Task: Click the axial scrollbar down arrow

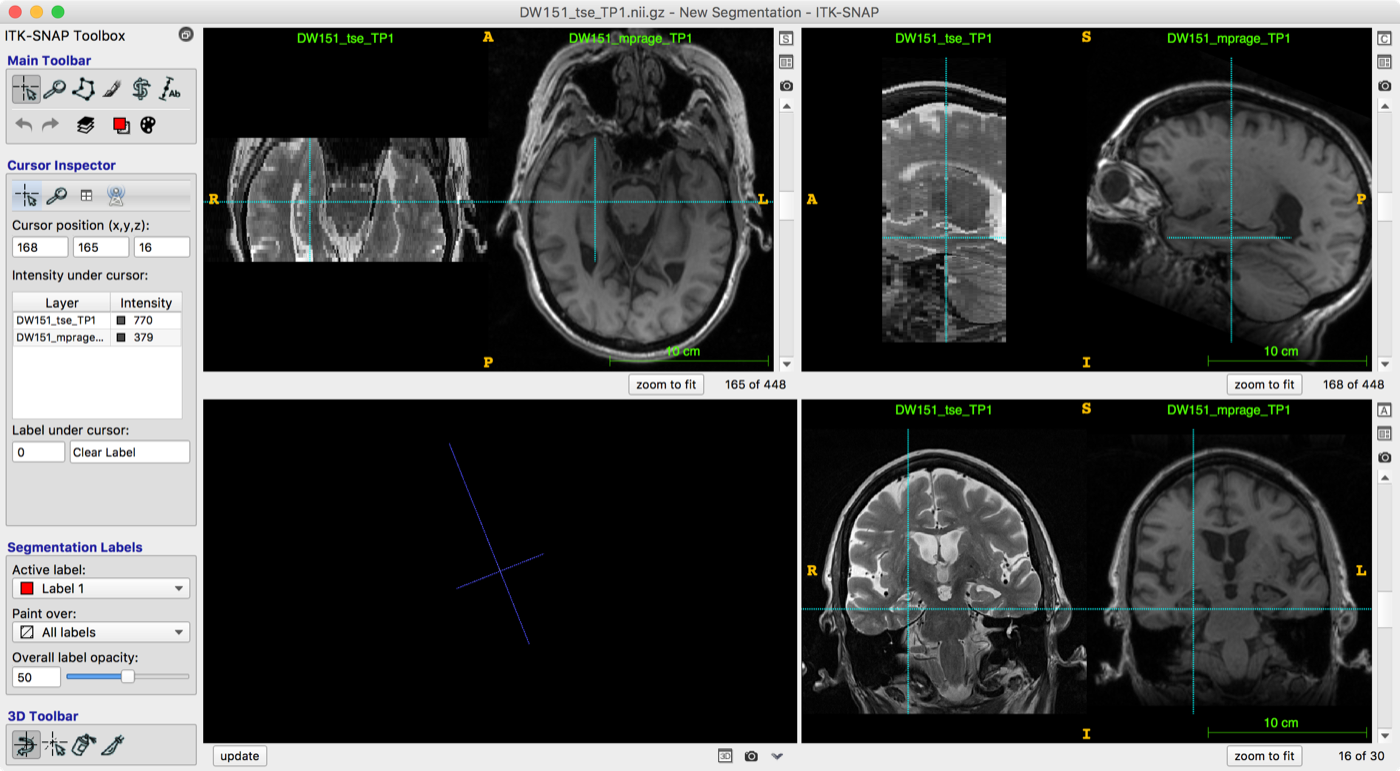Action: [x=786, y=365]
